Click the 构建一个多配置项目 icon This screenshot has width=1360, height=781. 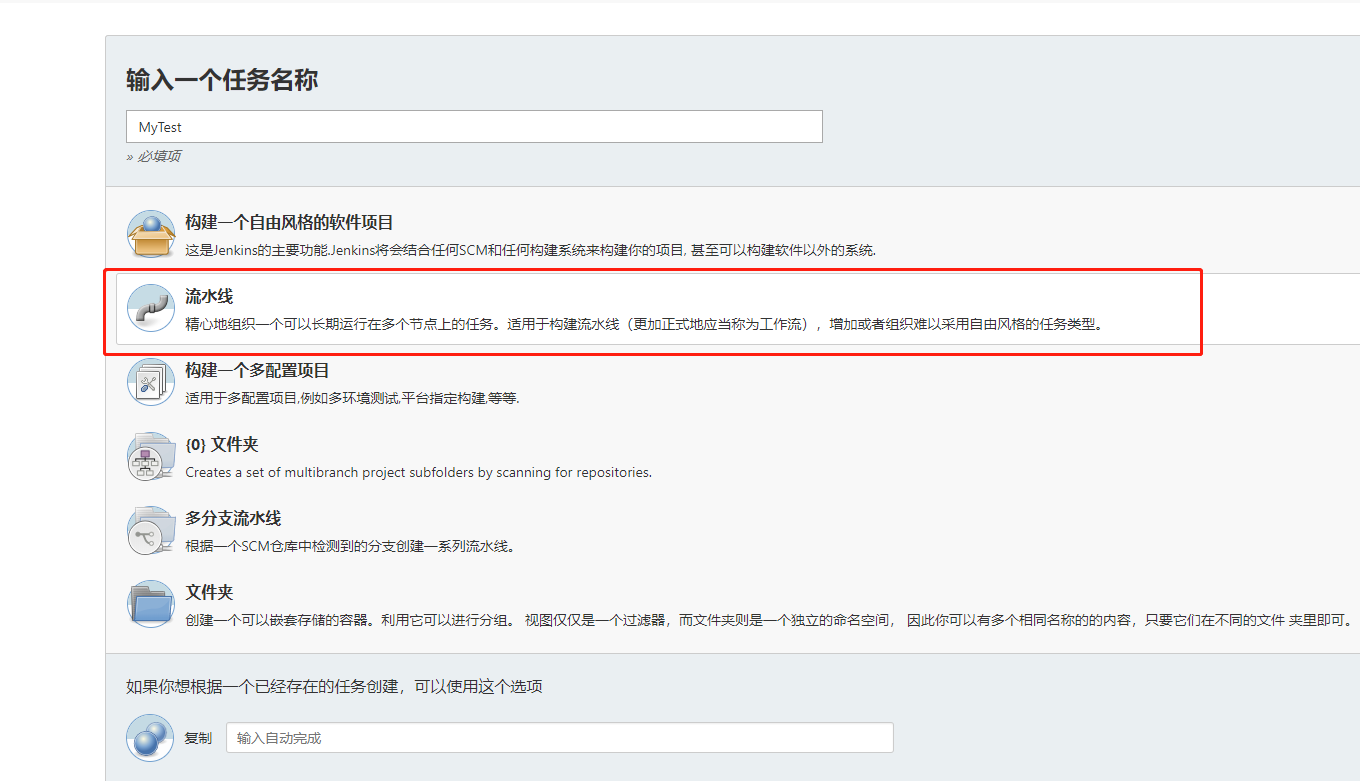click(151, 382)
